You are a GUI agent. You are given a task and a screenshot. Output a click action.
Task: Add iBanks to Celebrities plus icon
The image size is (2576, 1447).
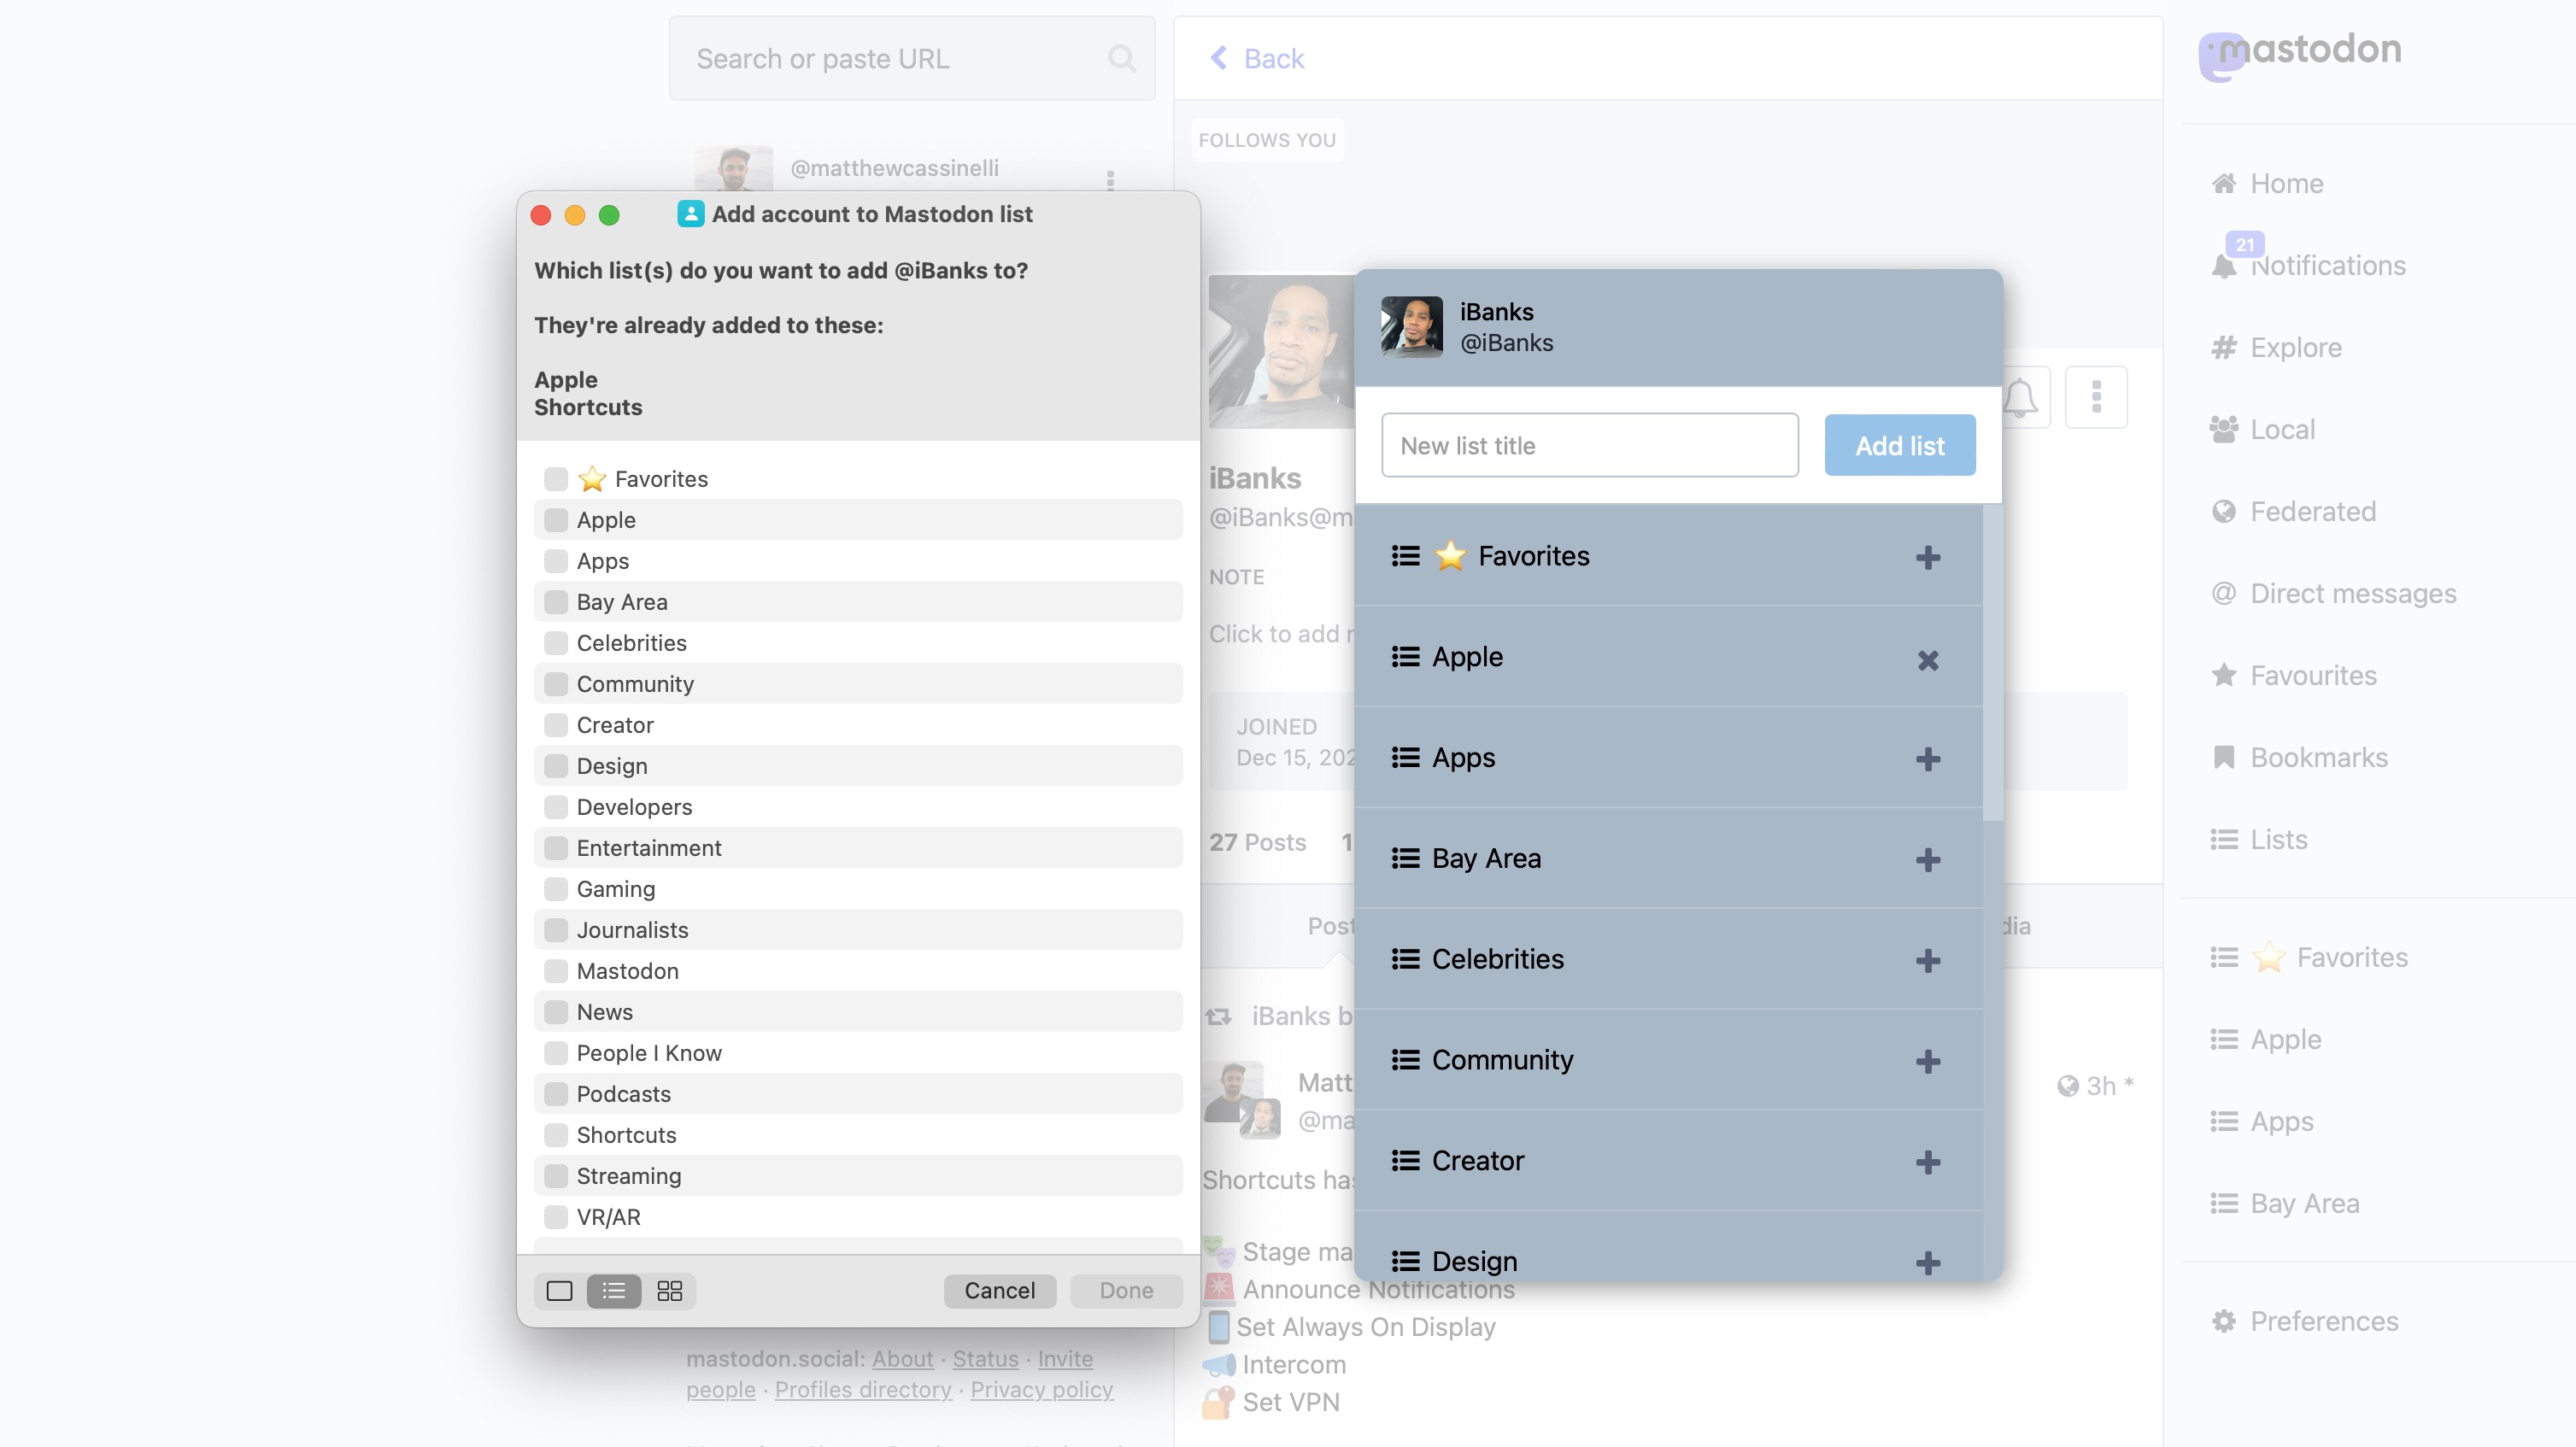pos(1928,961)
